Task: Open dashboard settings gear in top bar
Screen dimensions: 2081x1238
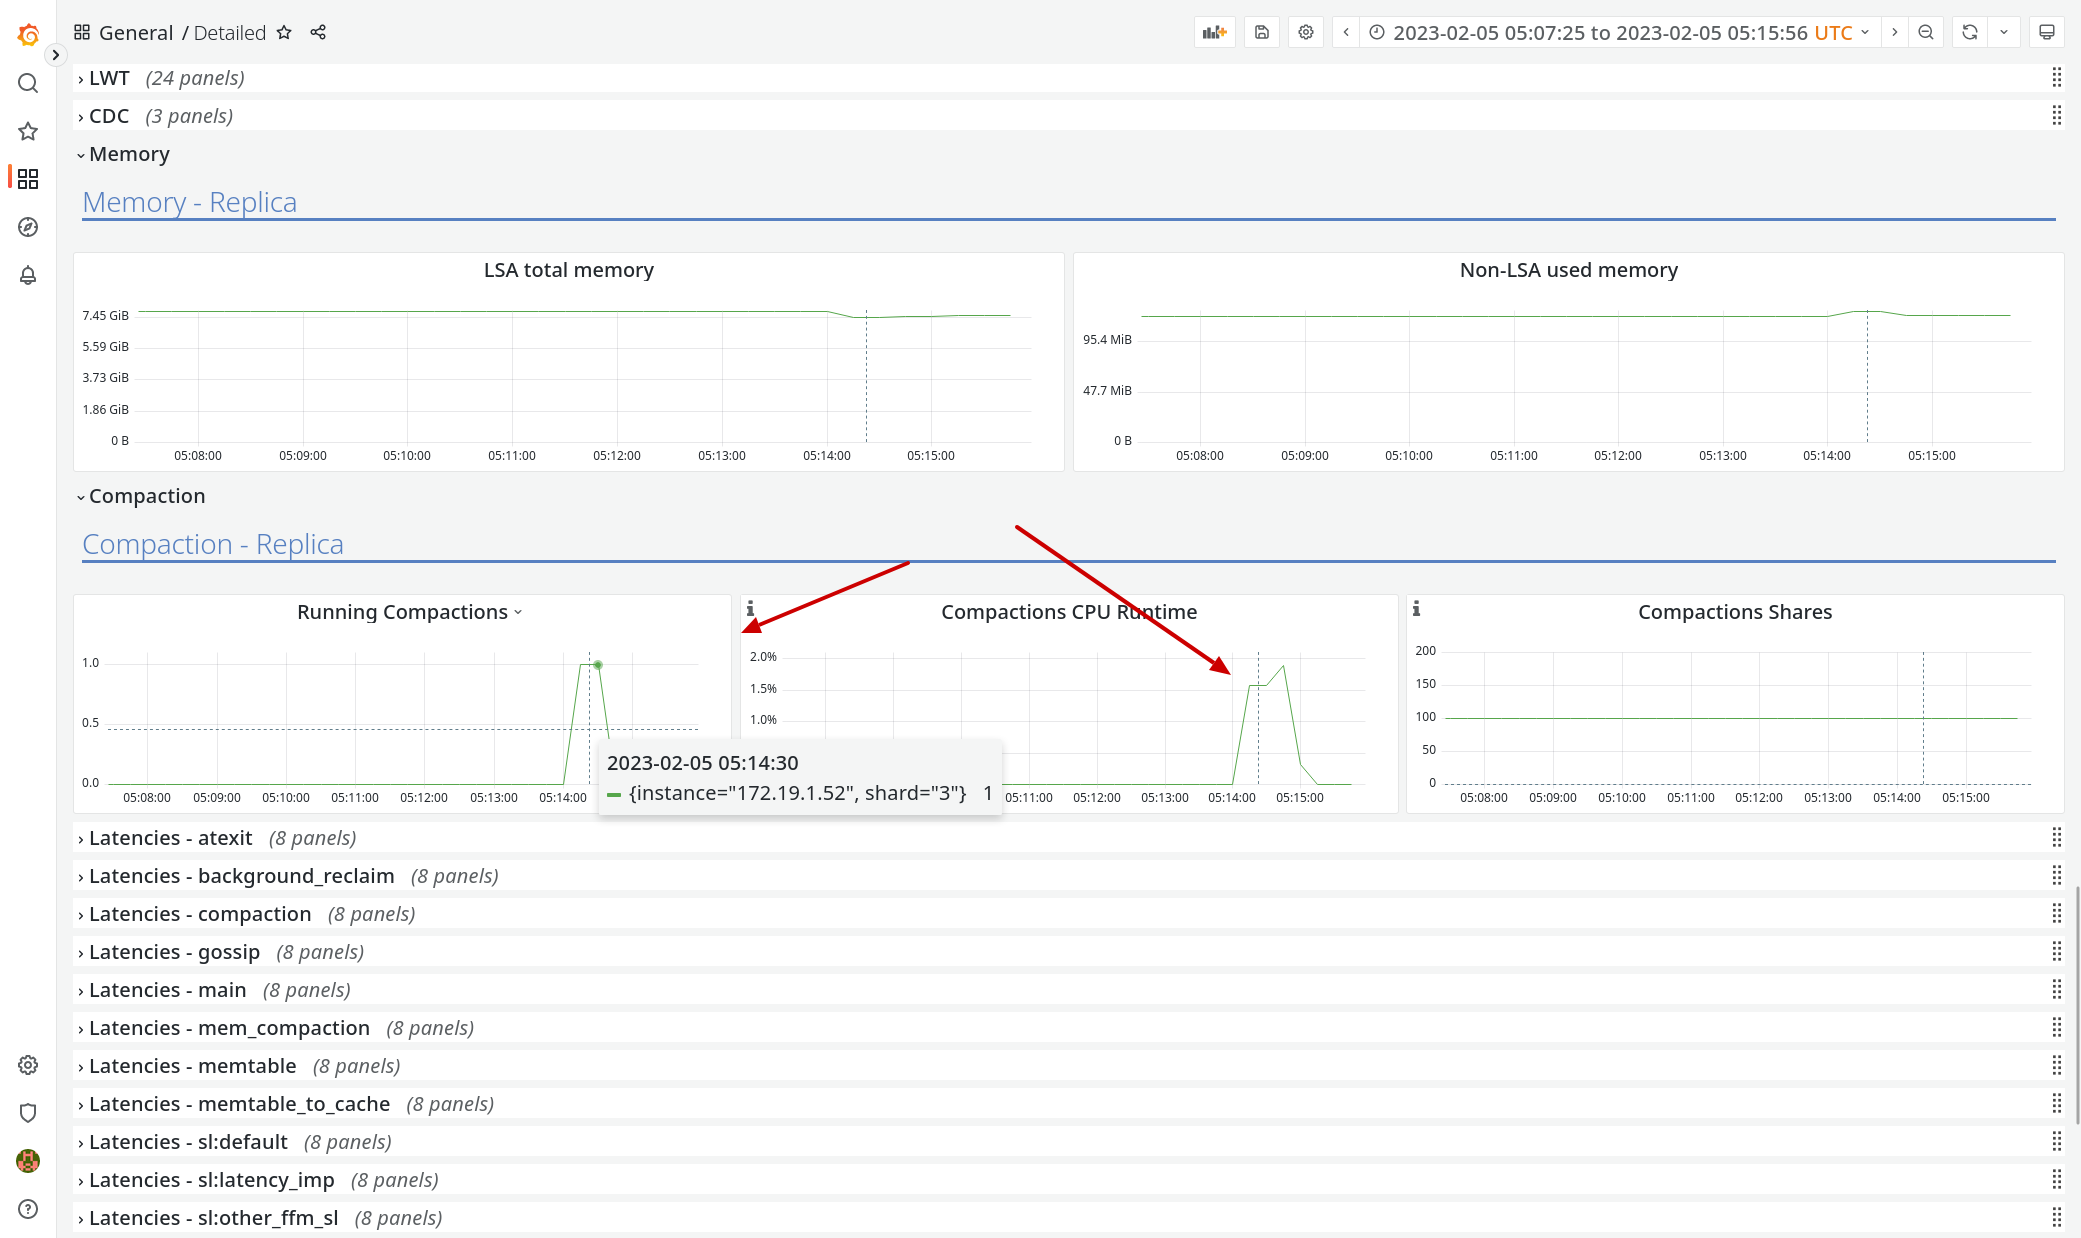Action: pos(1306,32)
